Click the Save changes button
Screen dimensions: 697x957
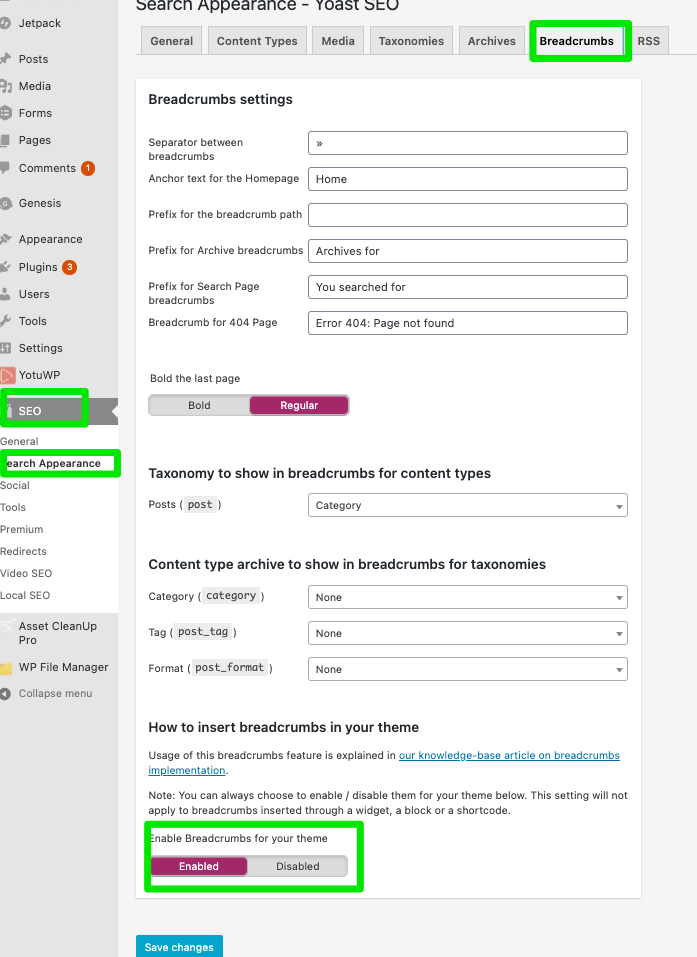[x=179, y=947]
